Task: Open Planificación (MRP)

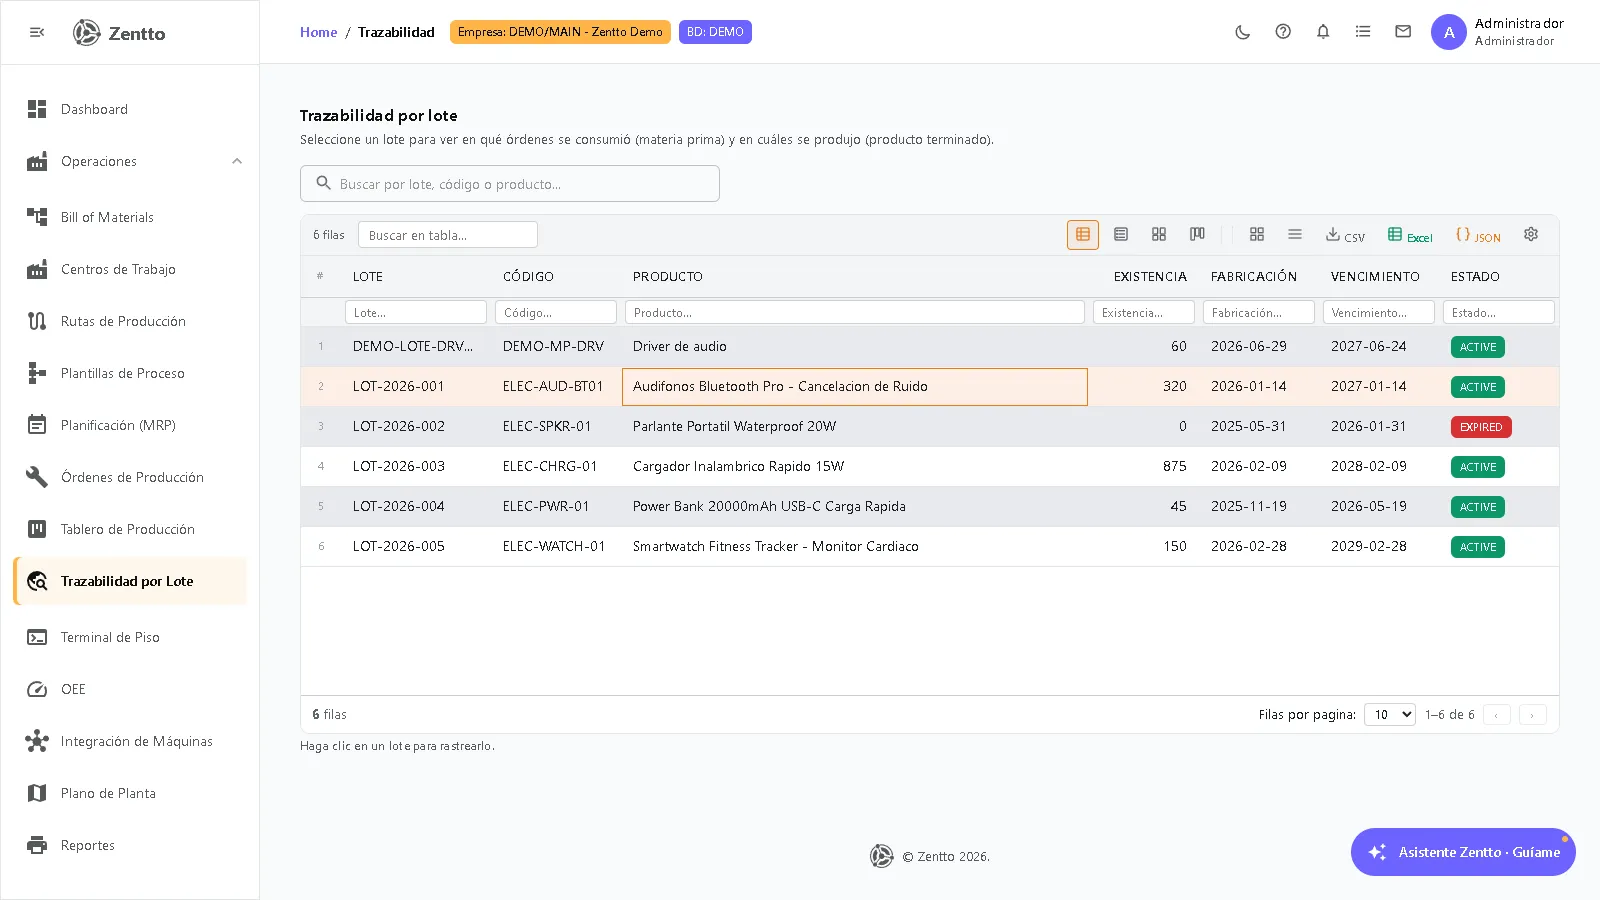Action: coord(130,425)
